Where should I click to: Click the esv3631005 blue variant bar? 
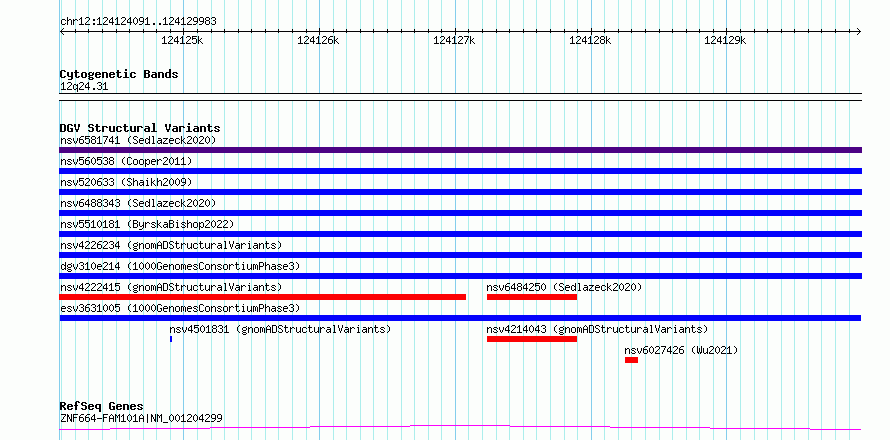pyautogui.click(x=460, y=318)
